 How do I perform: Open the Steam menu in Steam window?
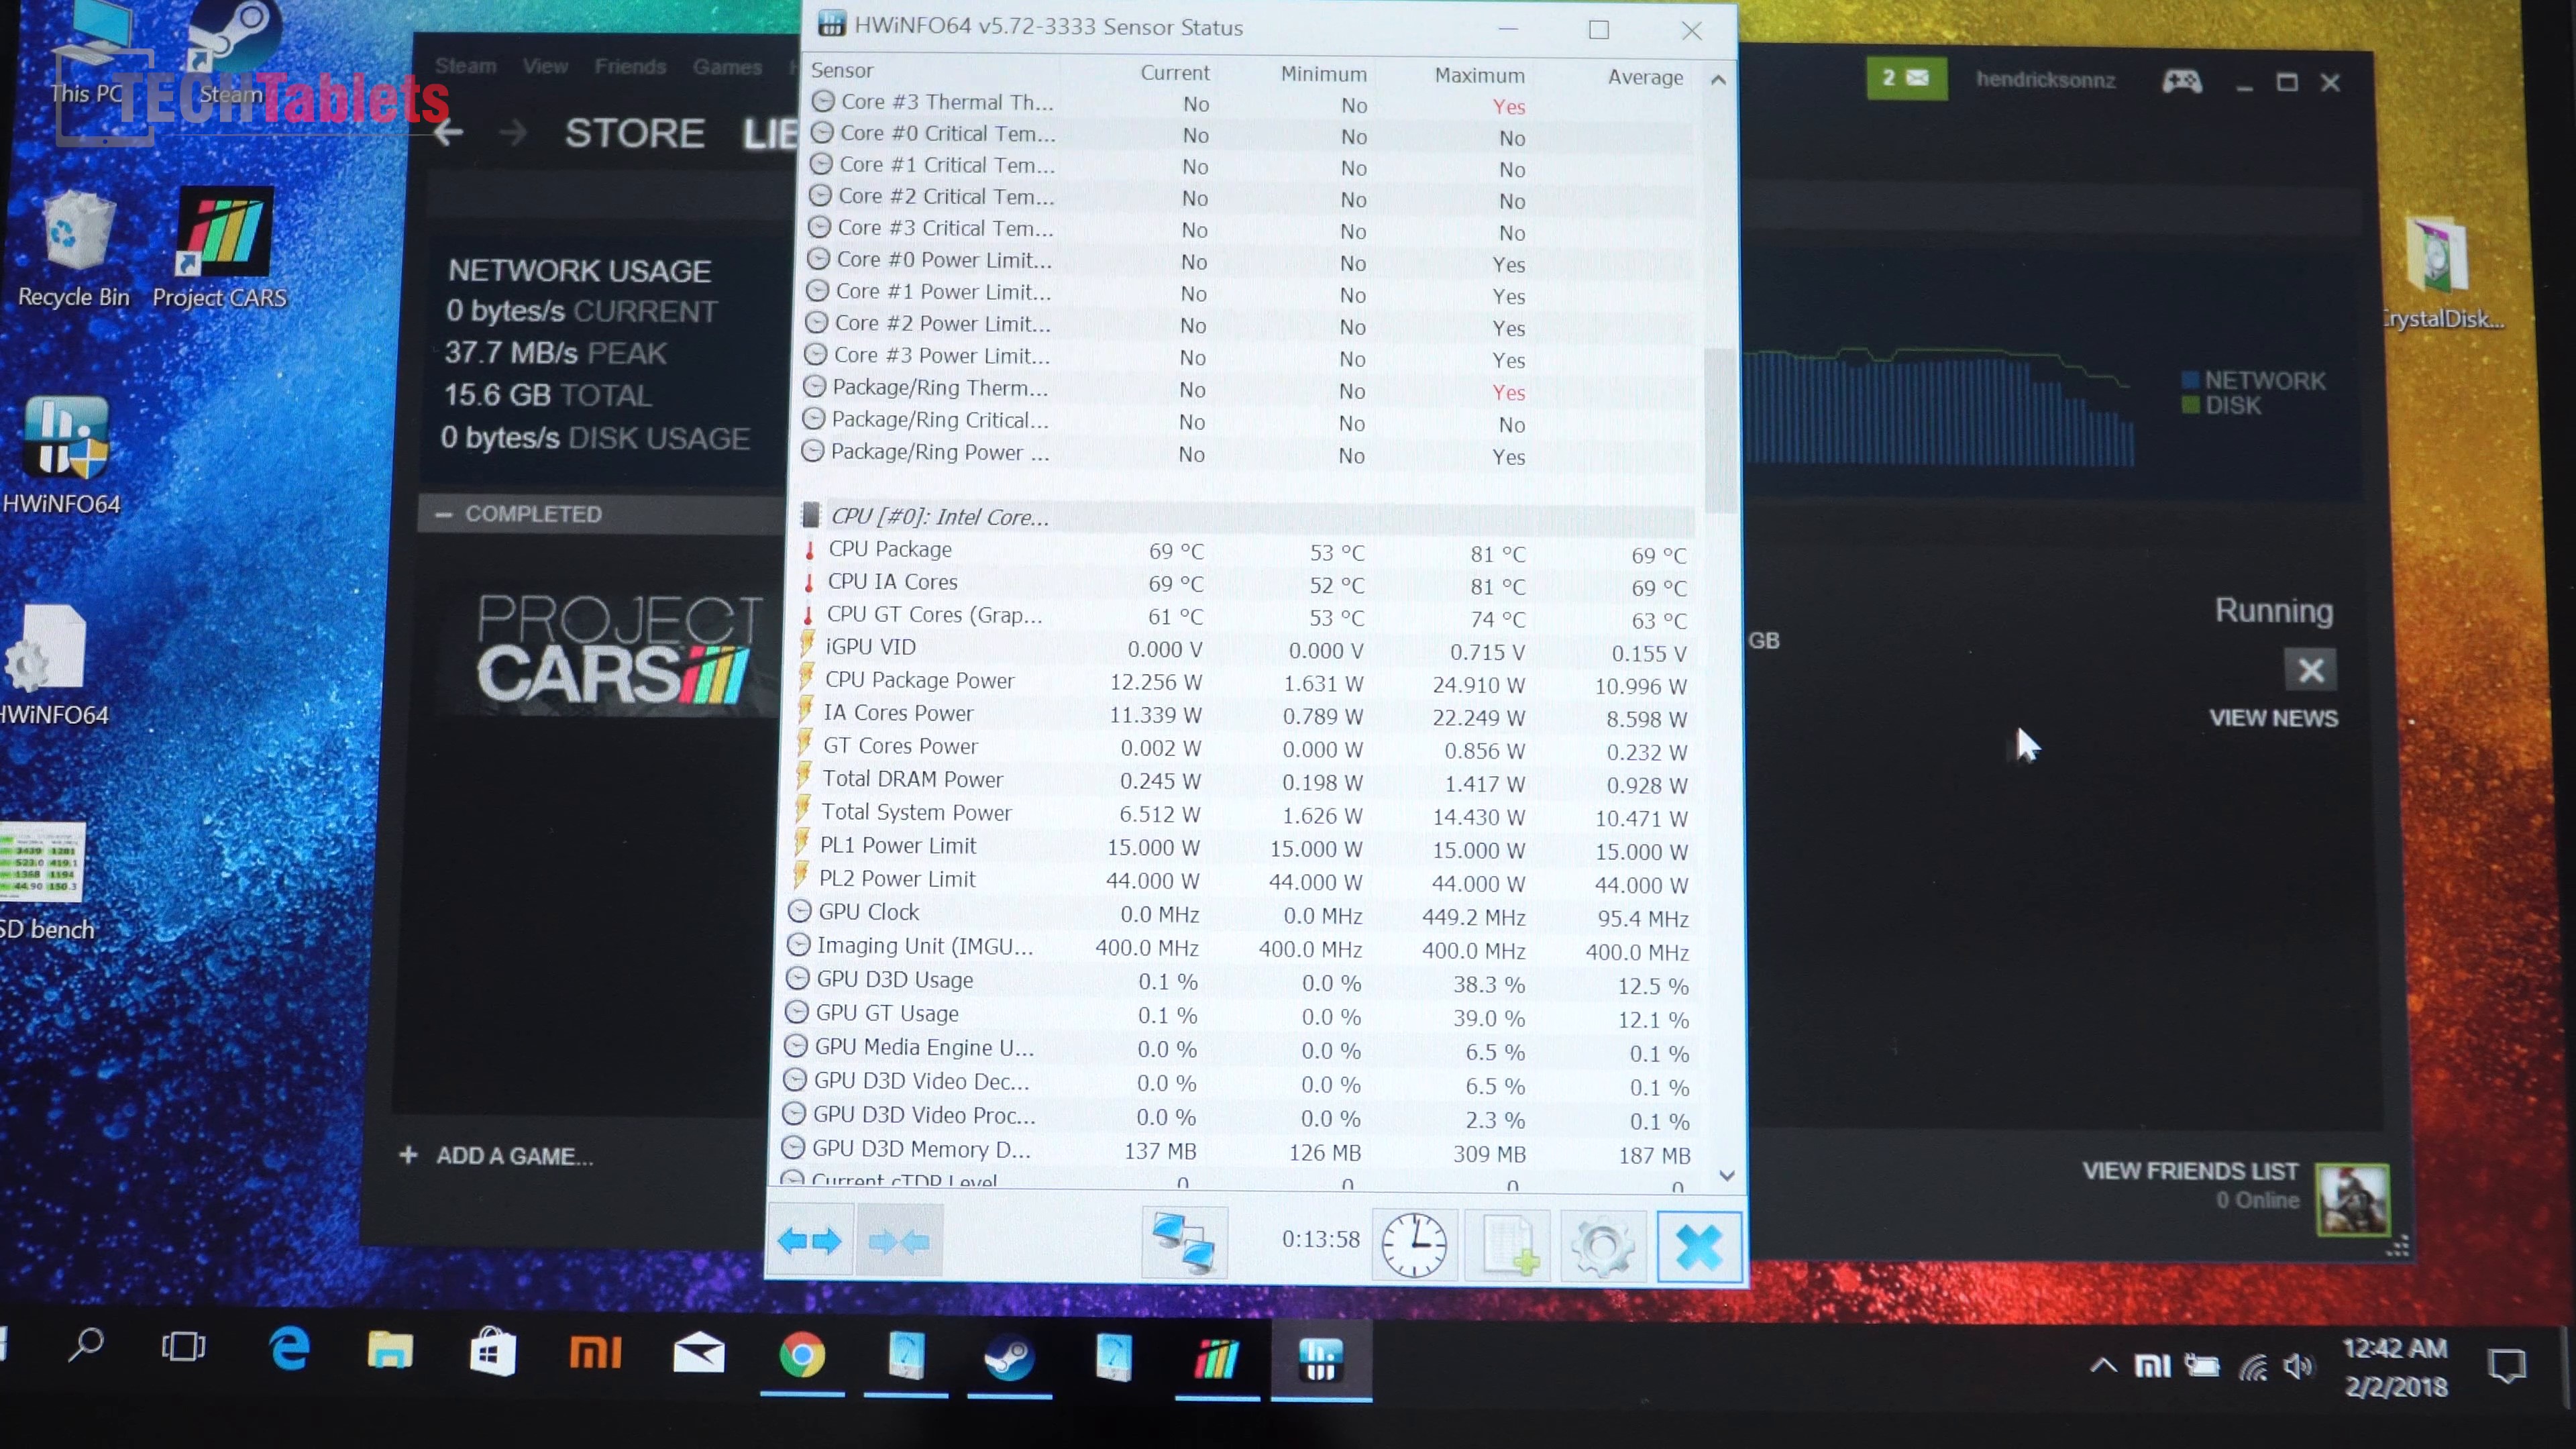pyautogui.click(x=465, y=66)
